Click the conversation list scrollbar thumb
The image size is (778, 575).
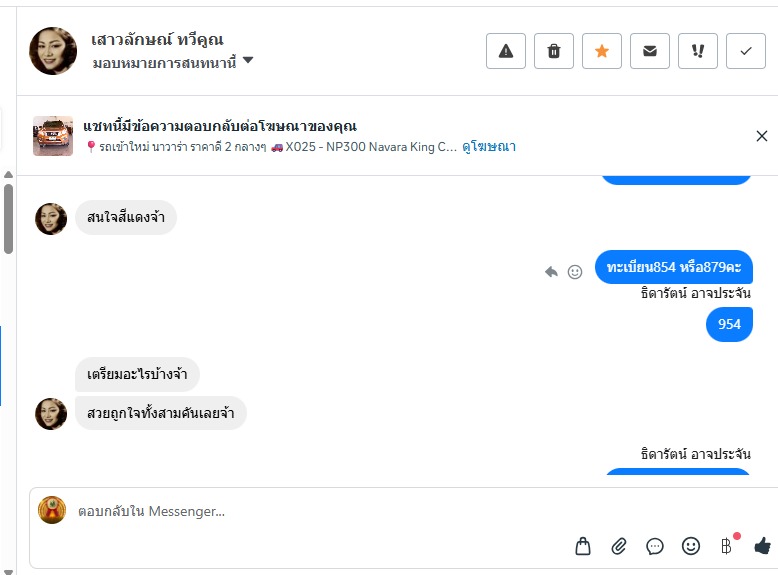[8, 217]
